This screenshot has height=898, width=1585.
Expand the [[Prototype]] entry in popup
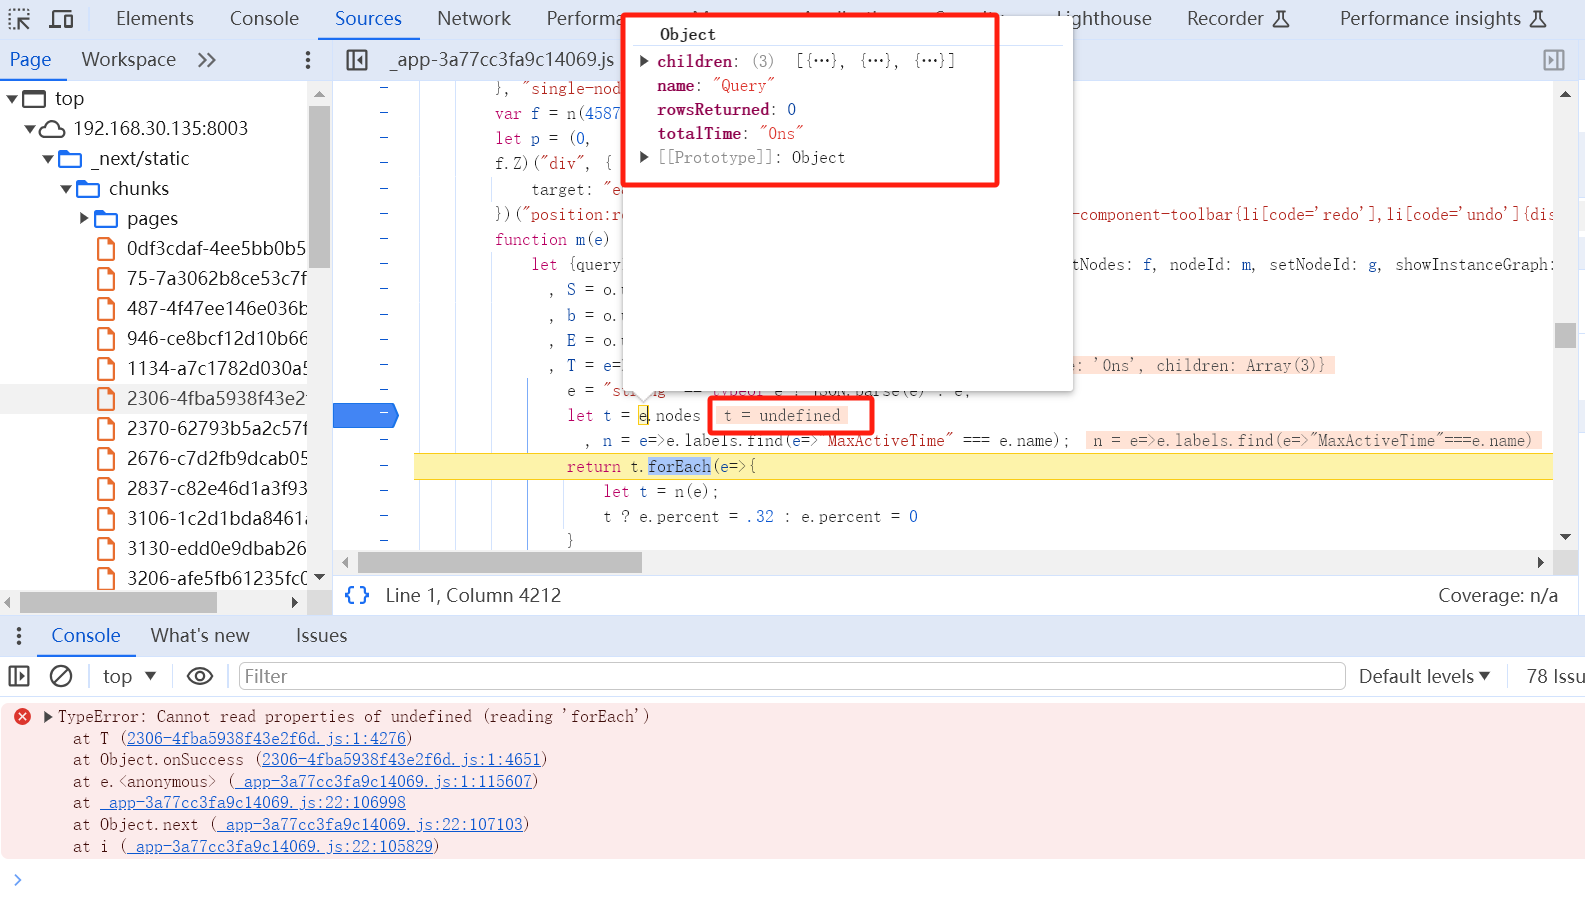[x=645, y=157]
